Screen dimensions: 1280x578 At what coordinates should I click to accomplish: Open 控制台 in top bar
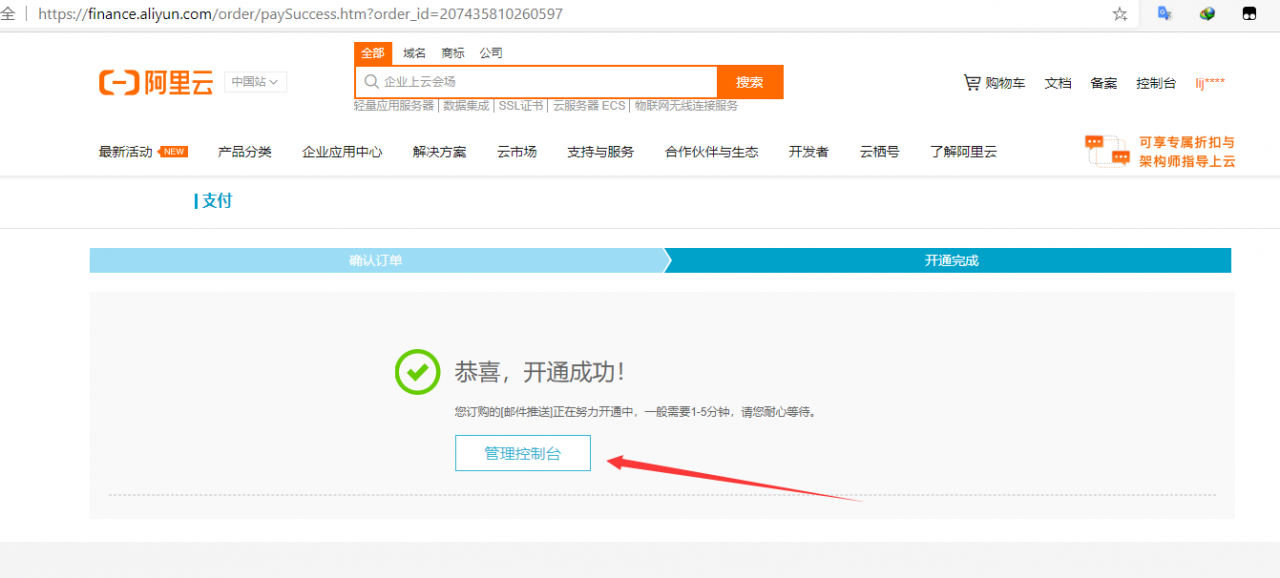(1156, 83)
